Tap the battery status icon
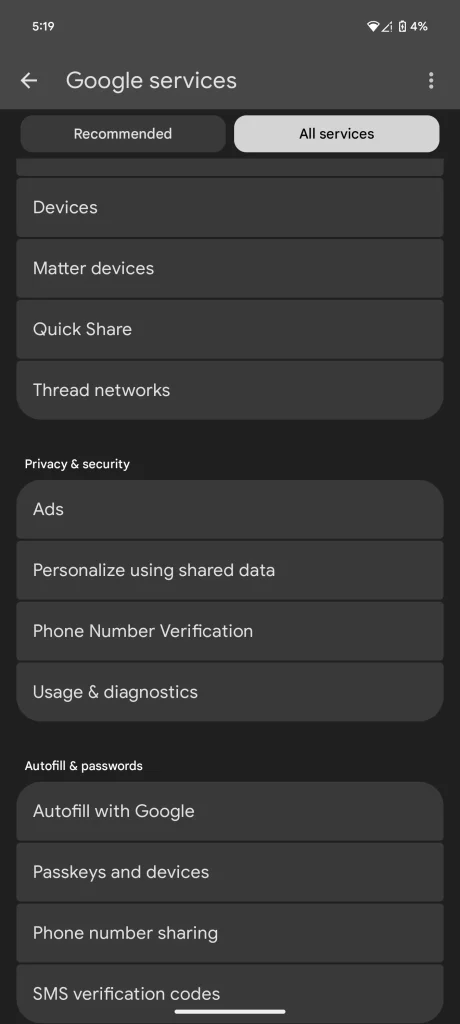 pyautogui.click(x=402, y=27)
